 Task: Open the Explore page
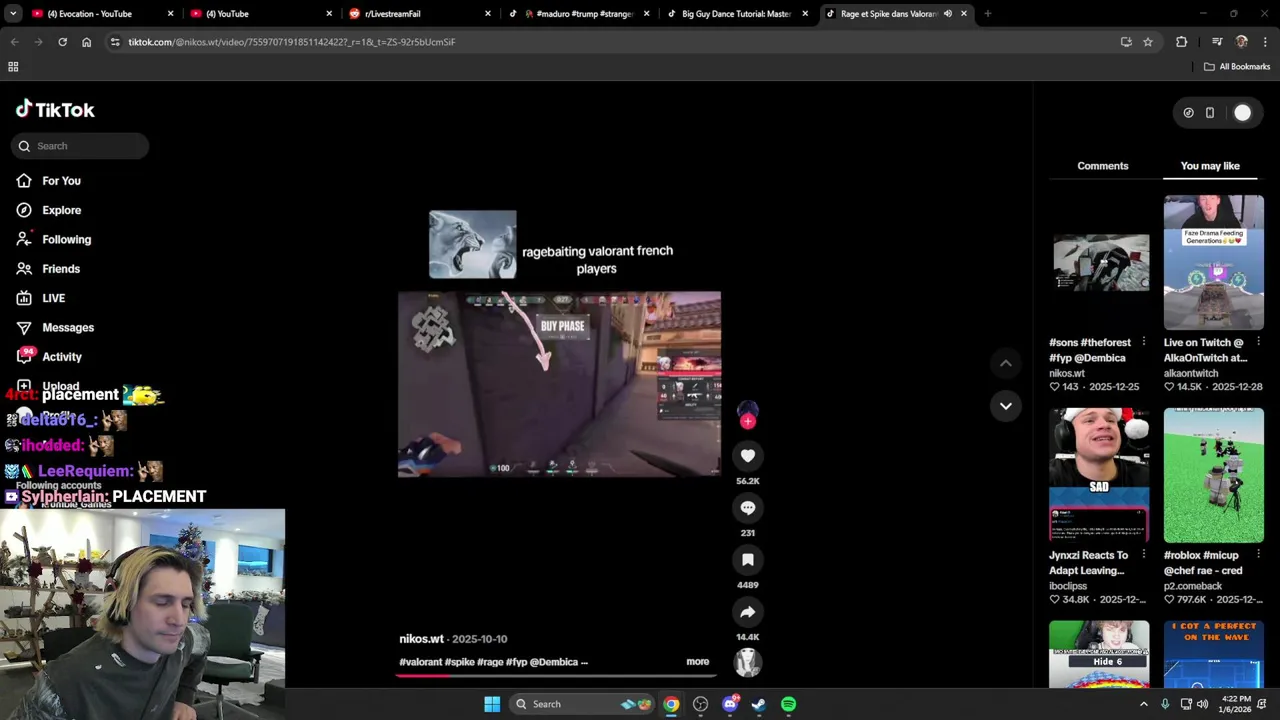[61, 210]
